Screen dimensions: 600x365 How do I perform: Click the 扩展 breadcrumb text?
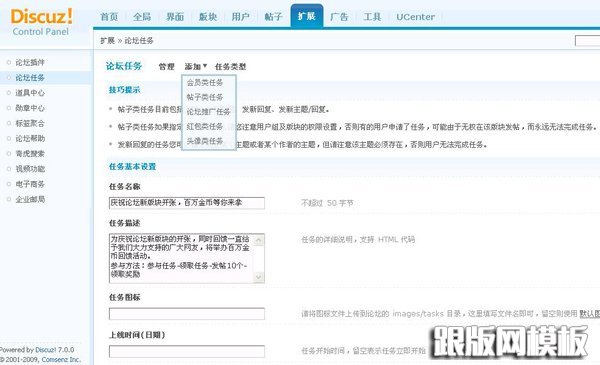point(108,41)
